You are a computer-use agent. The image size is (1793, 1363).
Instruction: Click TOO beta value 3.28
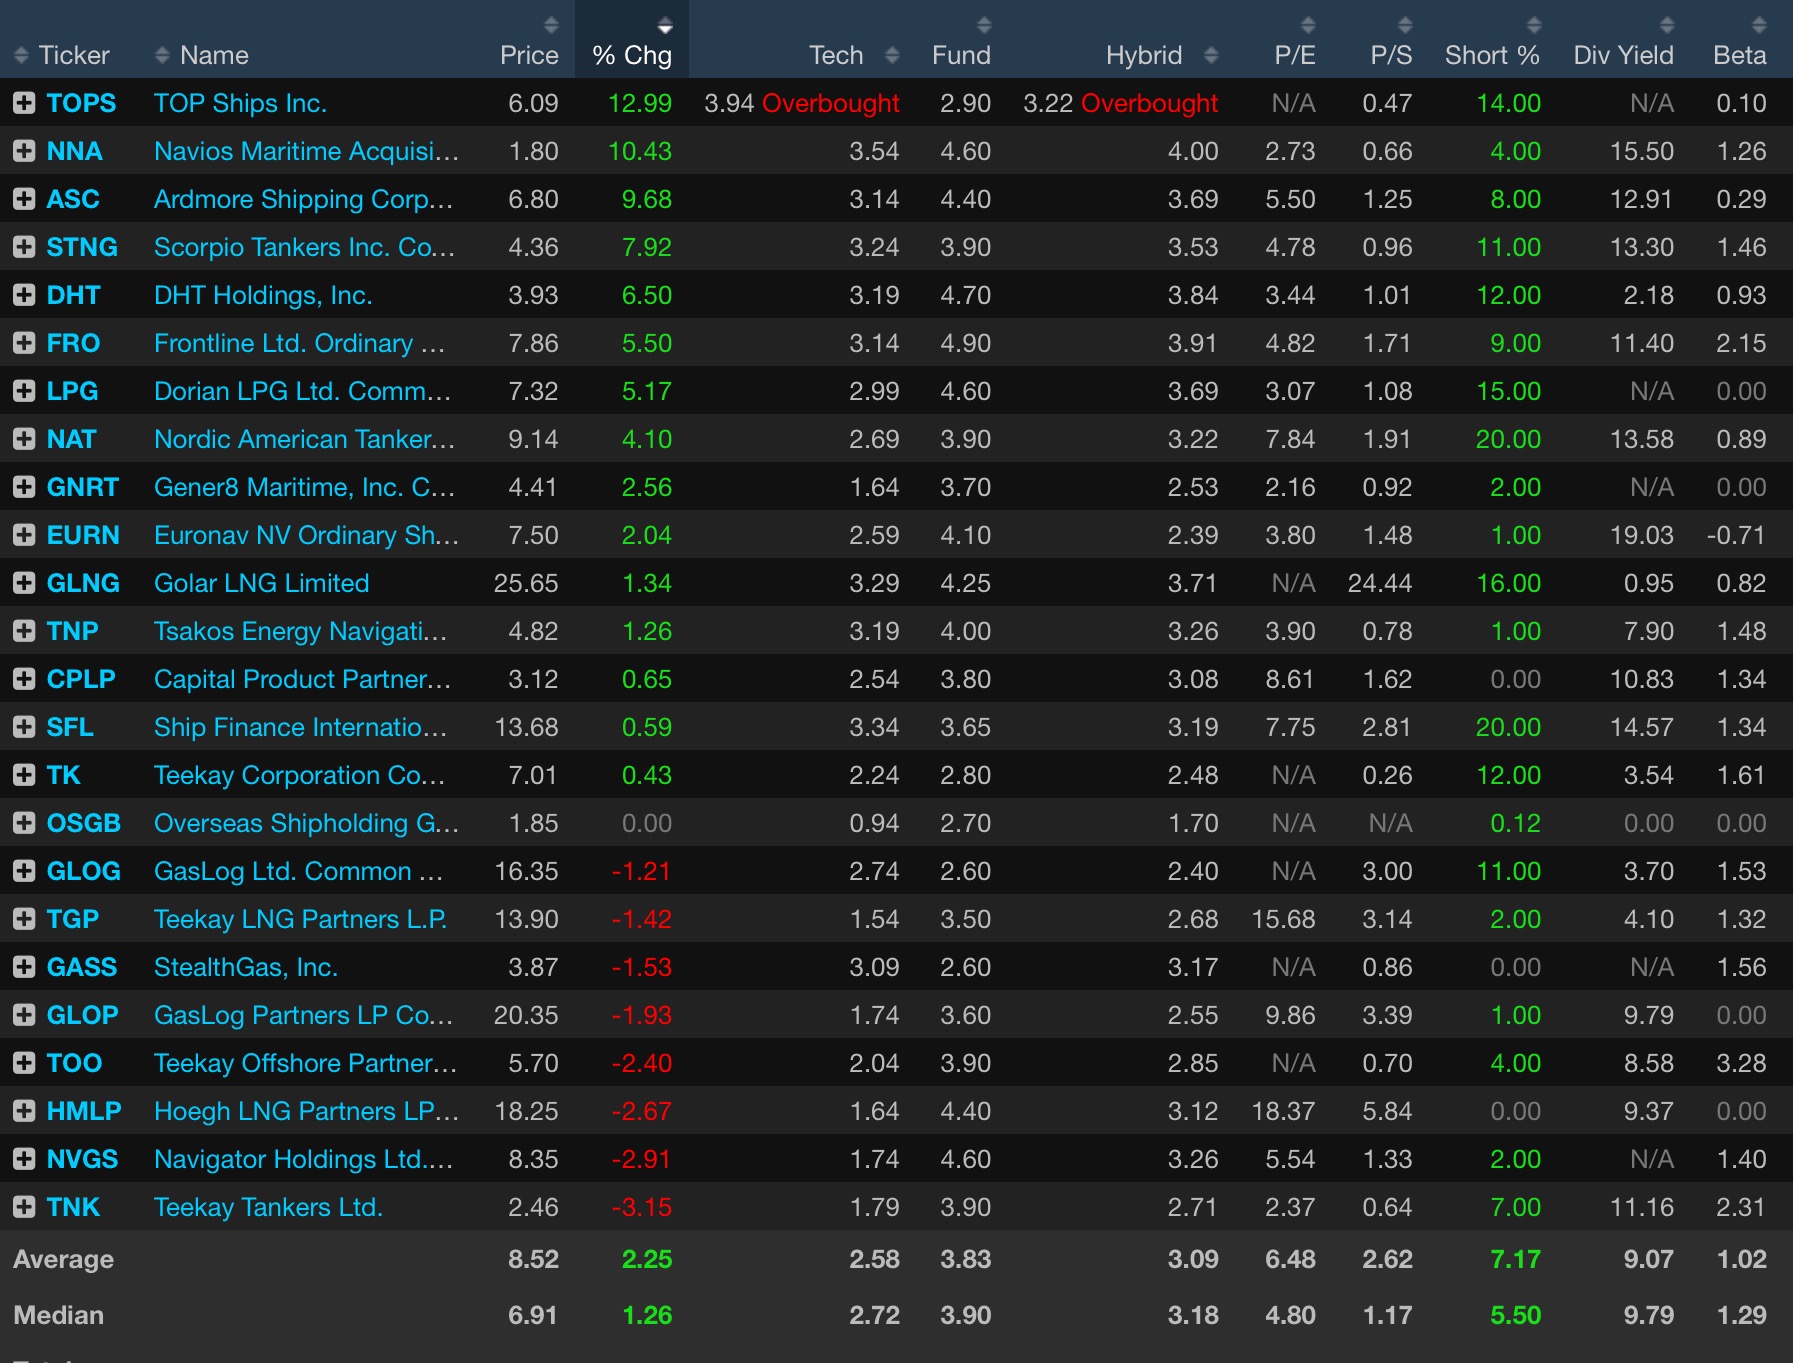(x=1741, y=1063)
